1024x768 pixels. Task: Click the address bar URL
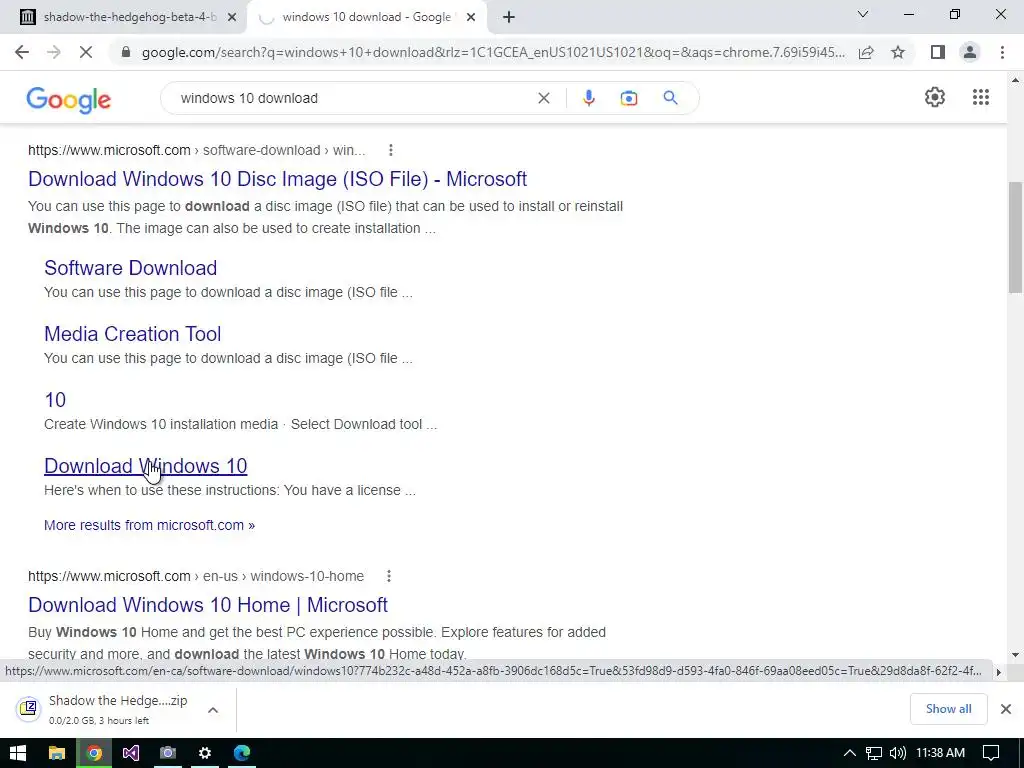[x=493, y=52]
